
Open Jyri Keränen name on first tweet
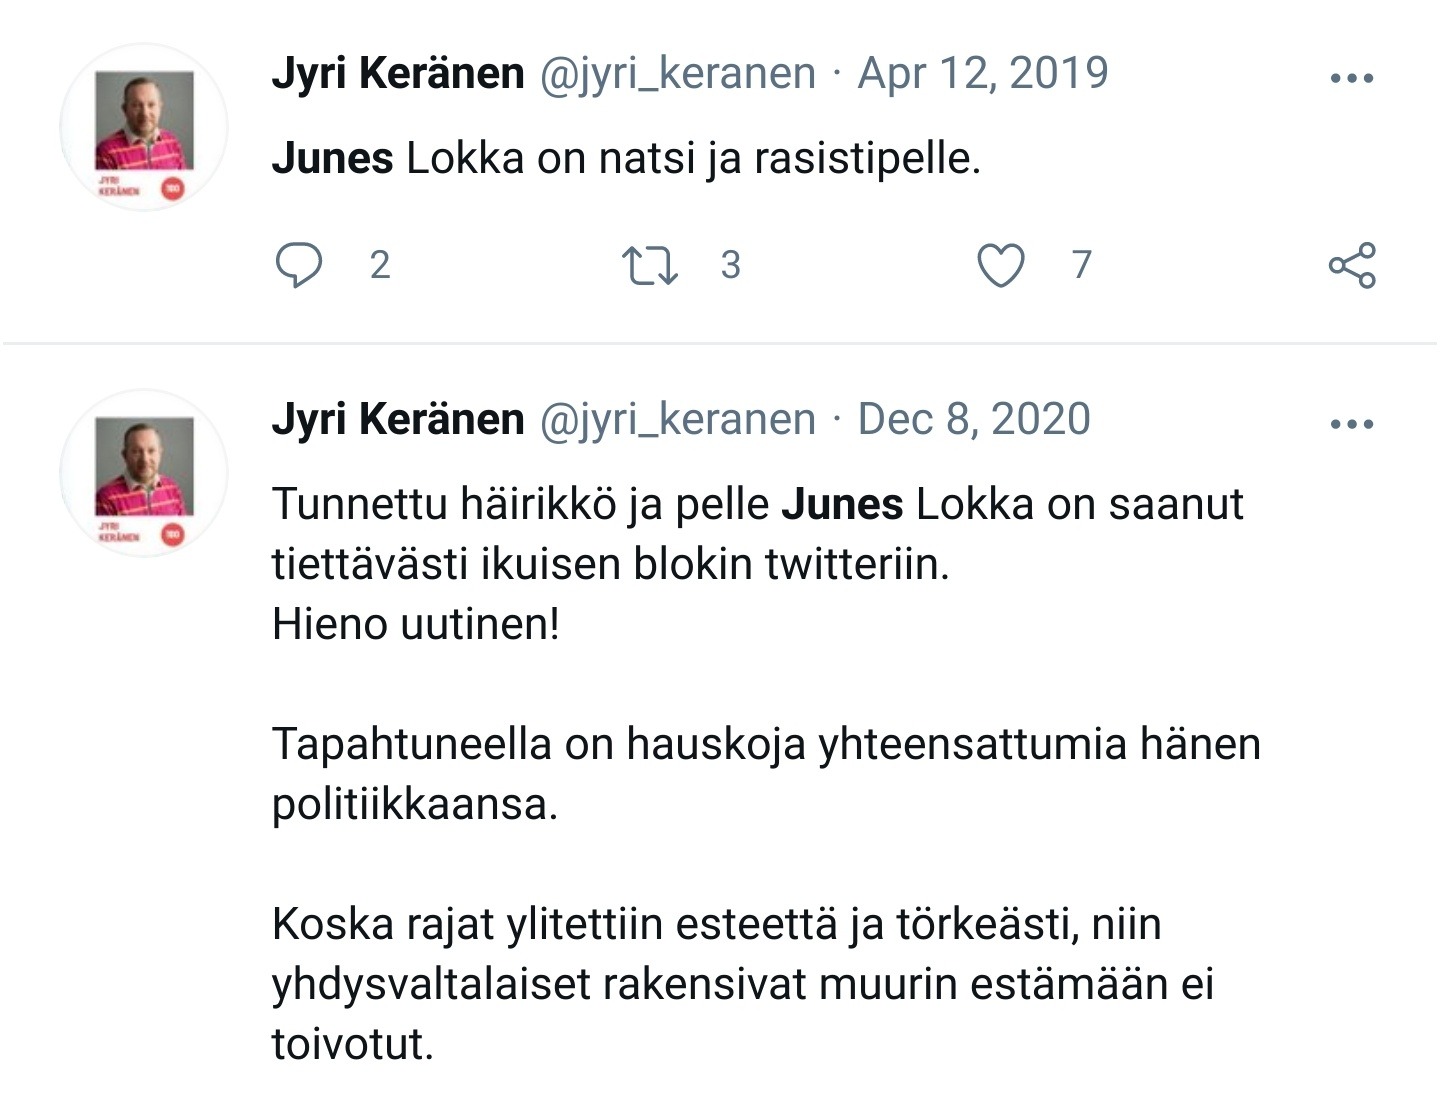[398, 74]
